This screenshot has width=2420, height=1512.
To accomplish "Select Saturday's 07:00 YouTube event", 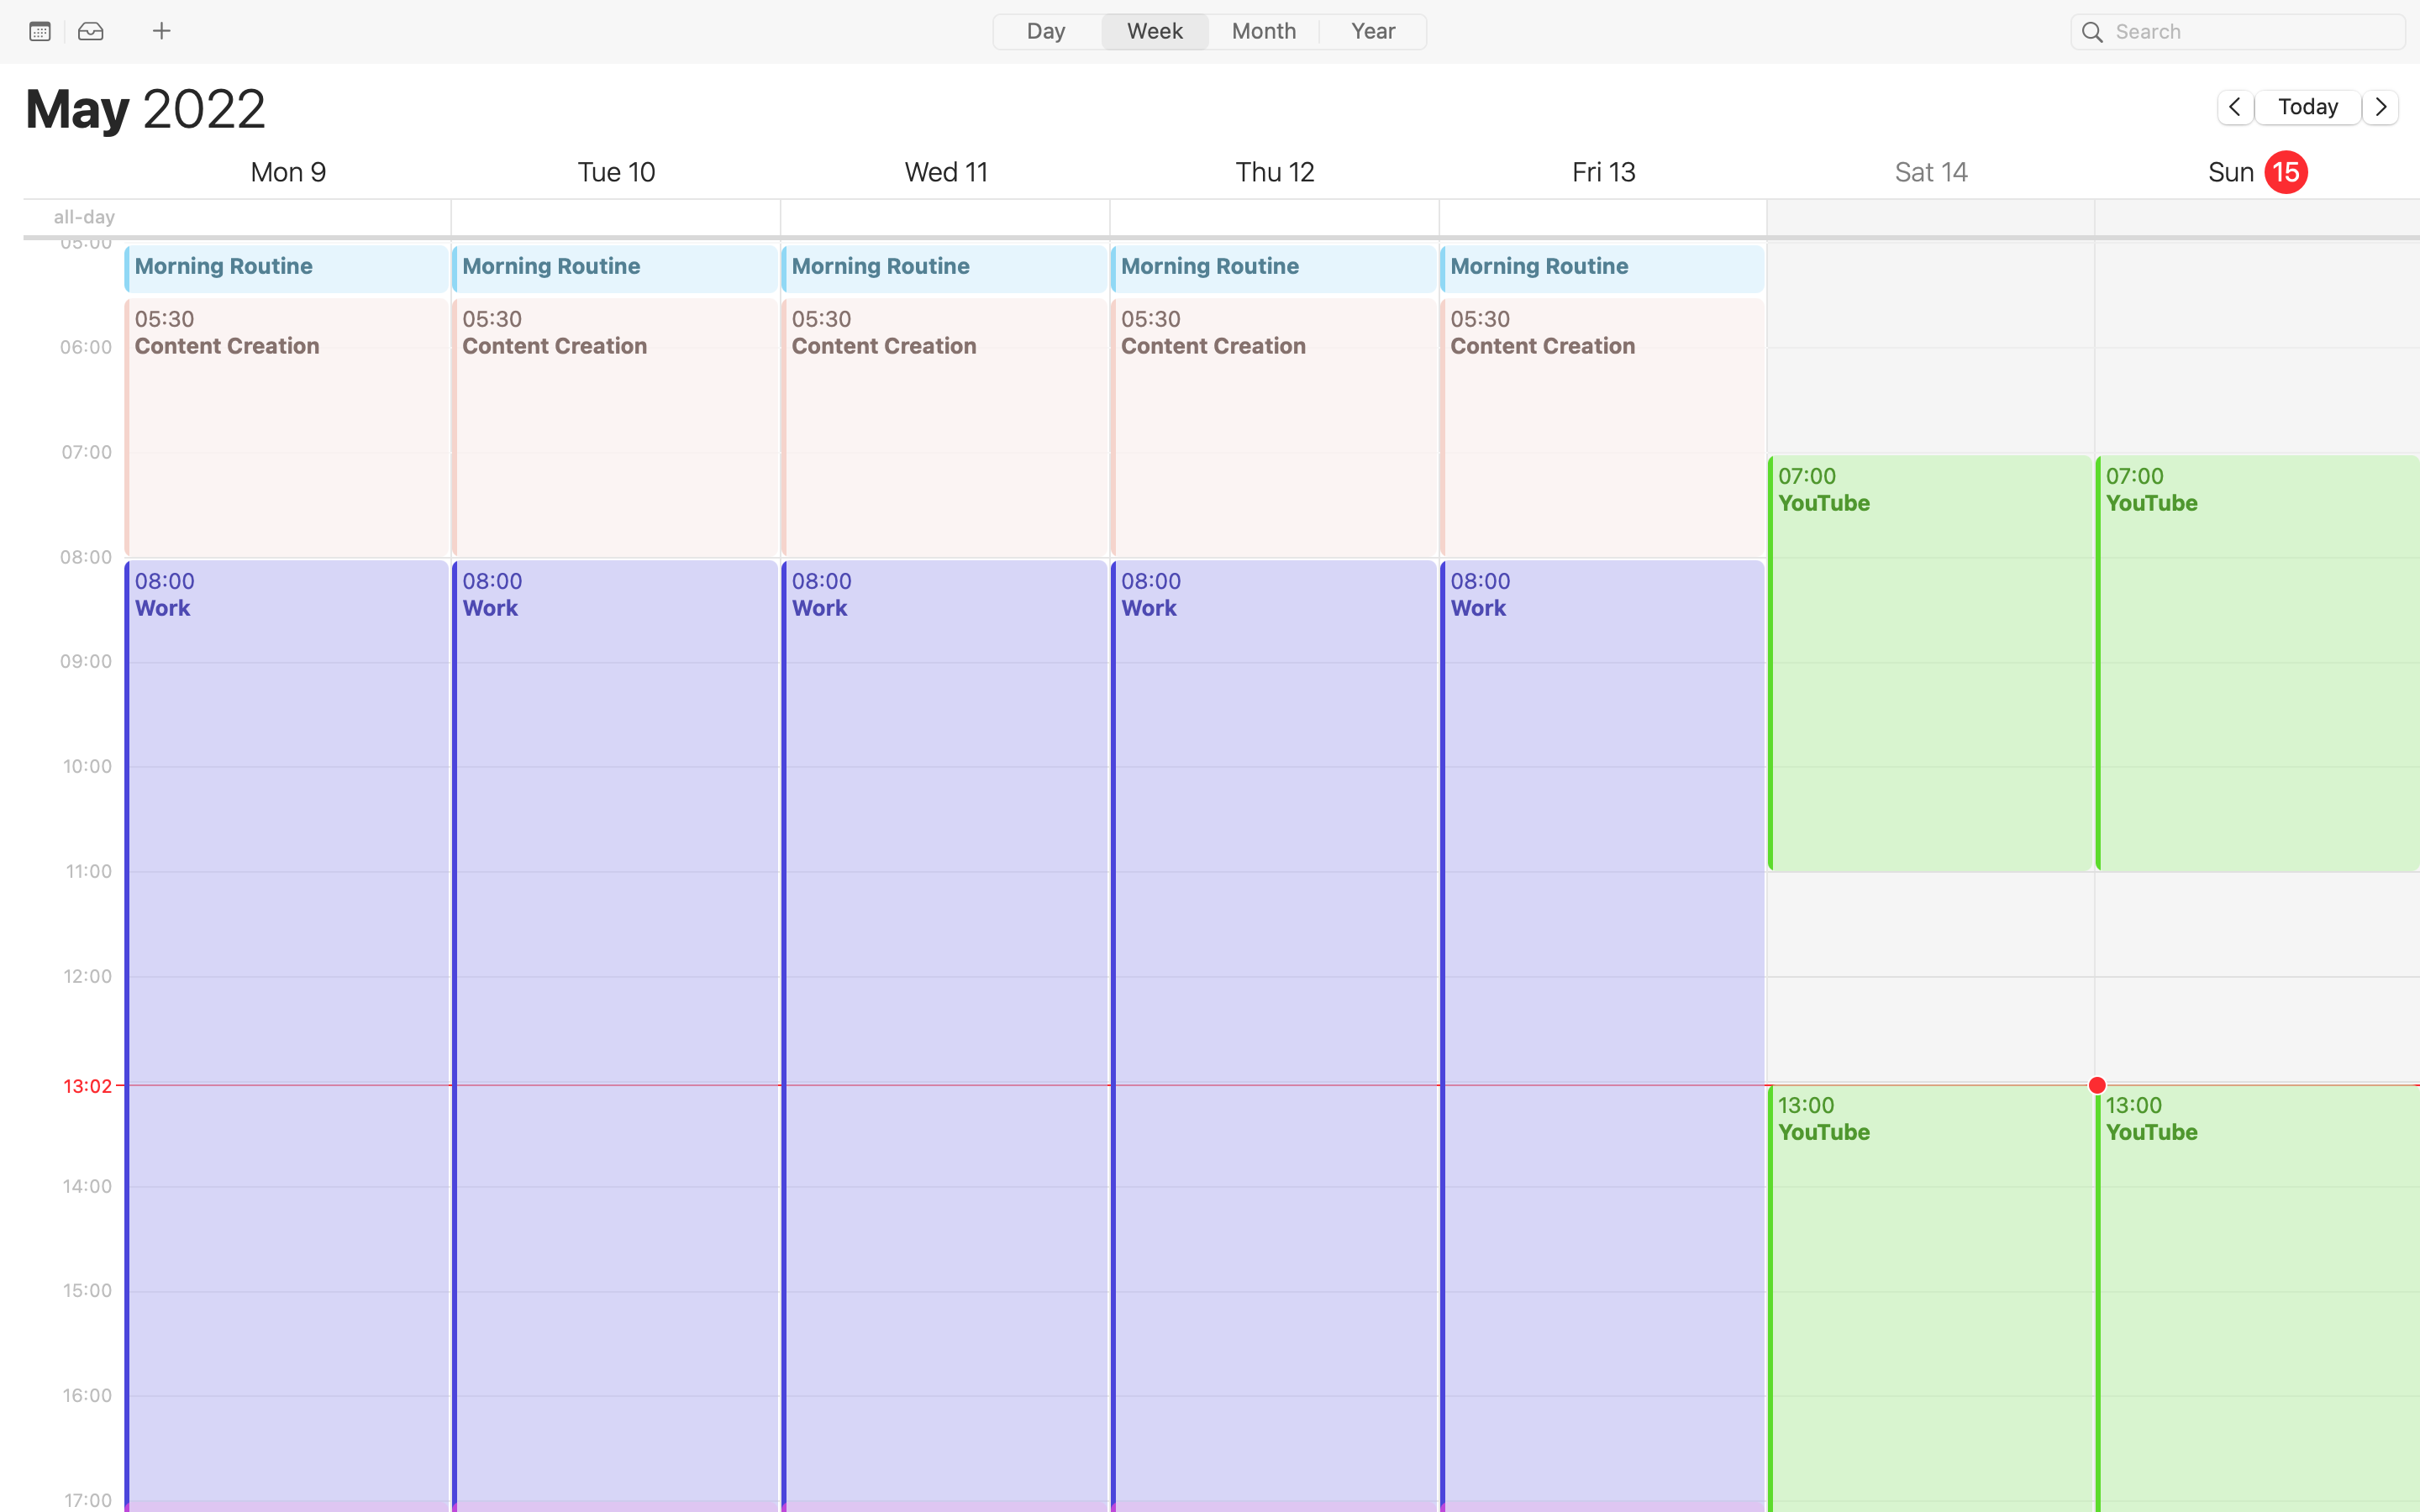I will pos(1930,663).
